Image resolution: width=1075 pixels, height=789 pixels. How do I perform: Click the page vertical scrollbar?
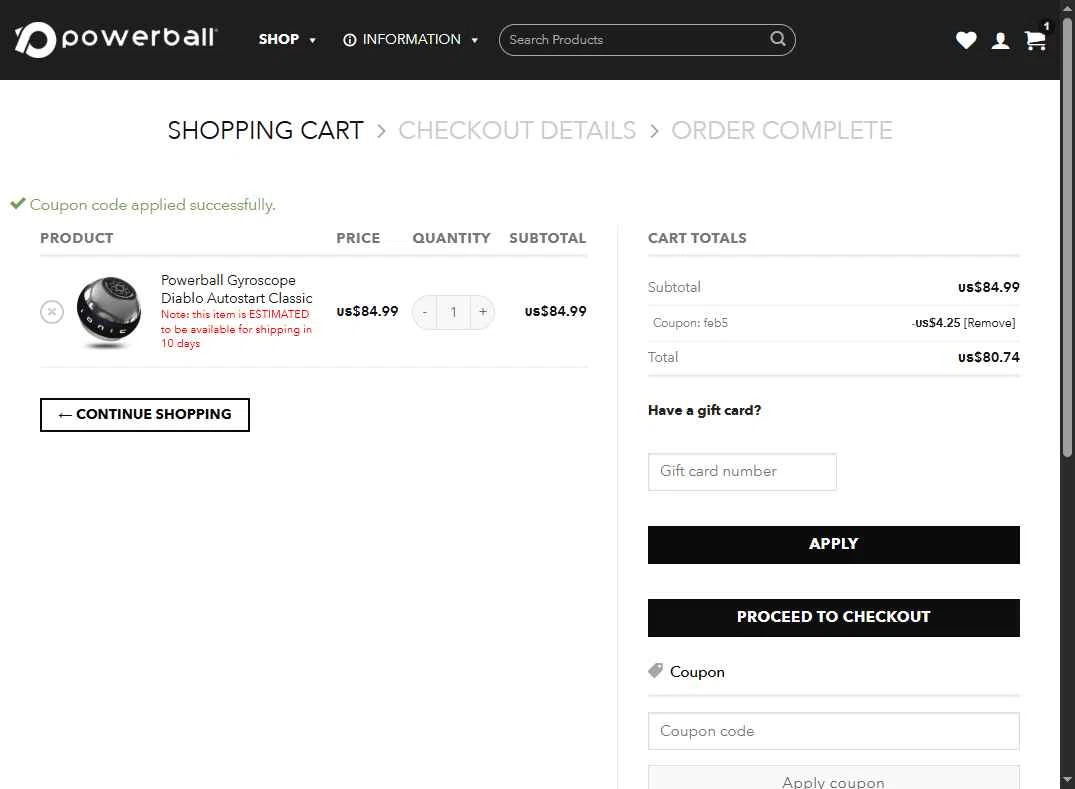[x=1067, y=236]
